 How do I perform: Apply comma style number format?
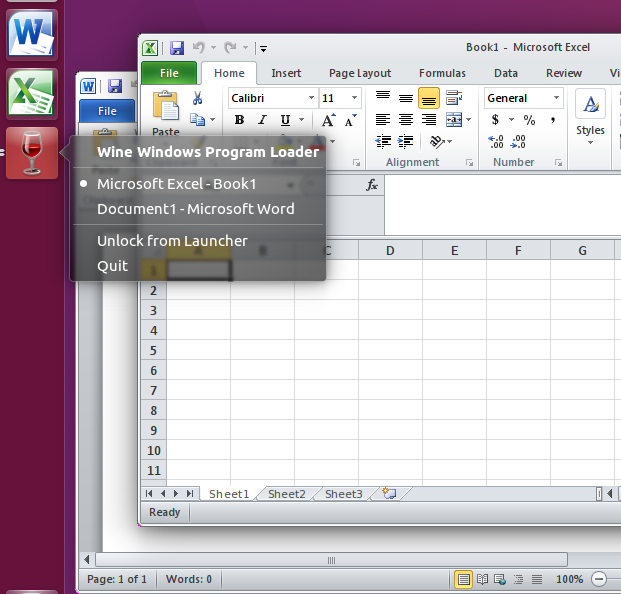552,120
